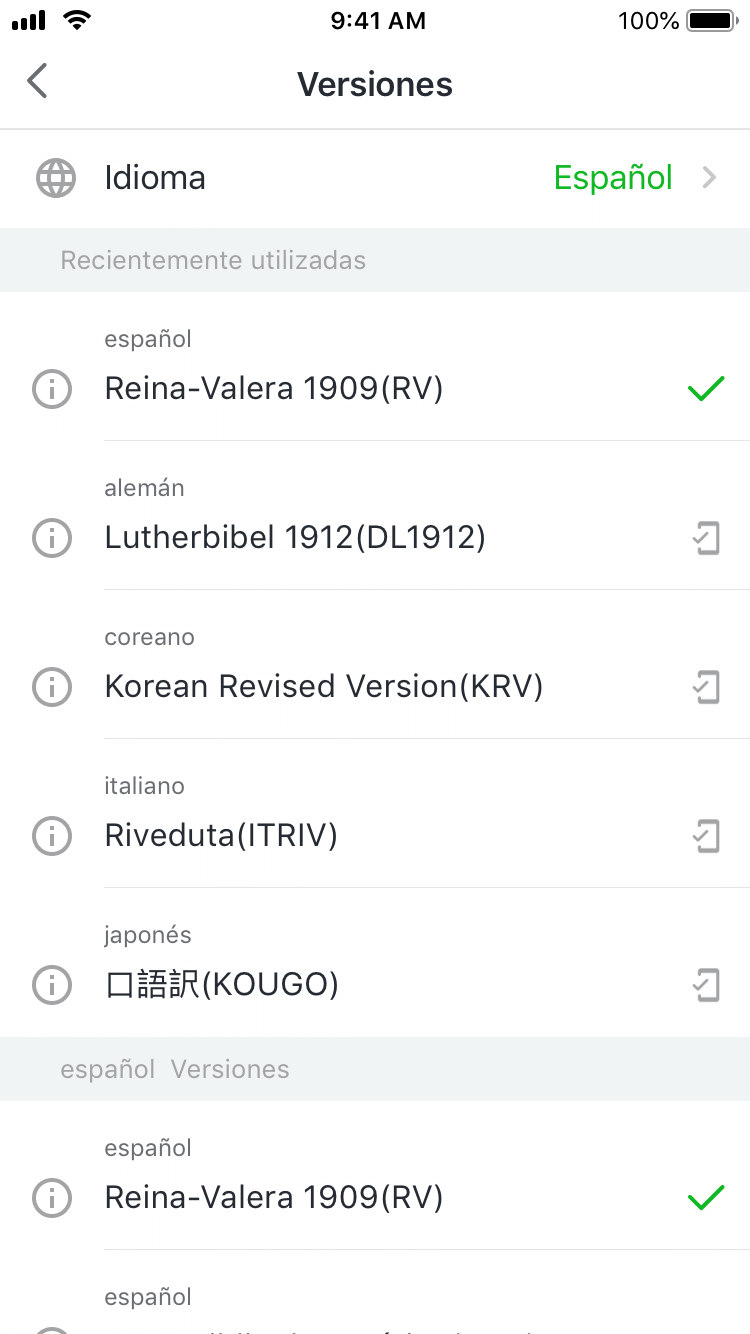Download the Lutherbibel 1912 version
Viewport: 750px width, 1334px height.
coord(706,538)
